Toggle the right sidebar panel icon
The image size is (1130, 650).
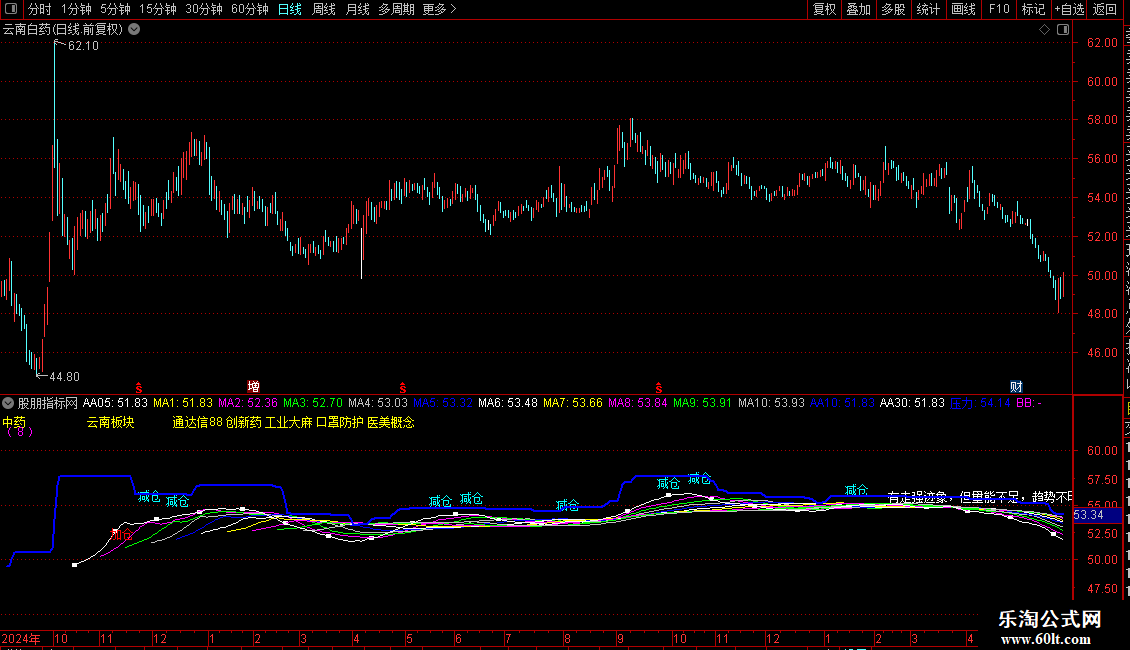click(x=1063, y=30)
